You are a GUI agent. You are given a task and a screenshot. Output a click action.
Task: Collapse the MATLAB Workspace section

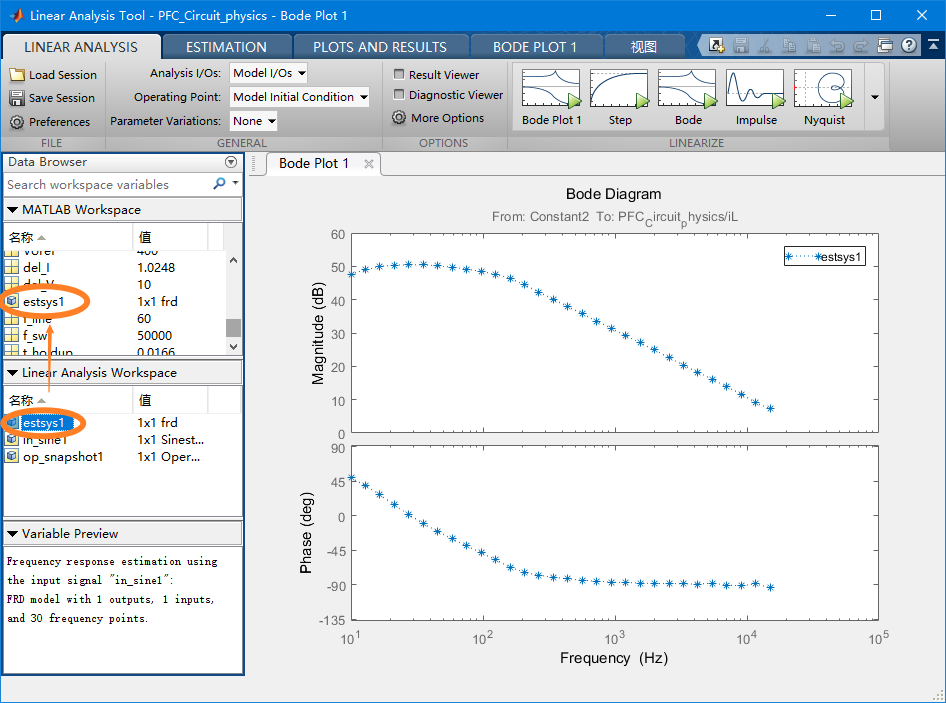[x=12, y=209]
